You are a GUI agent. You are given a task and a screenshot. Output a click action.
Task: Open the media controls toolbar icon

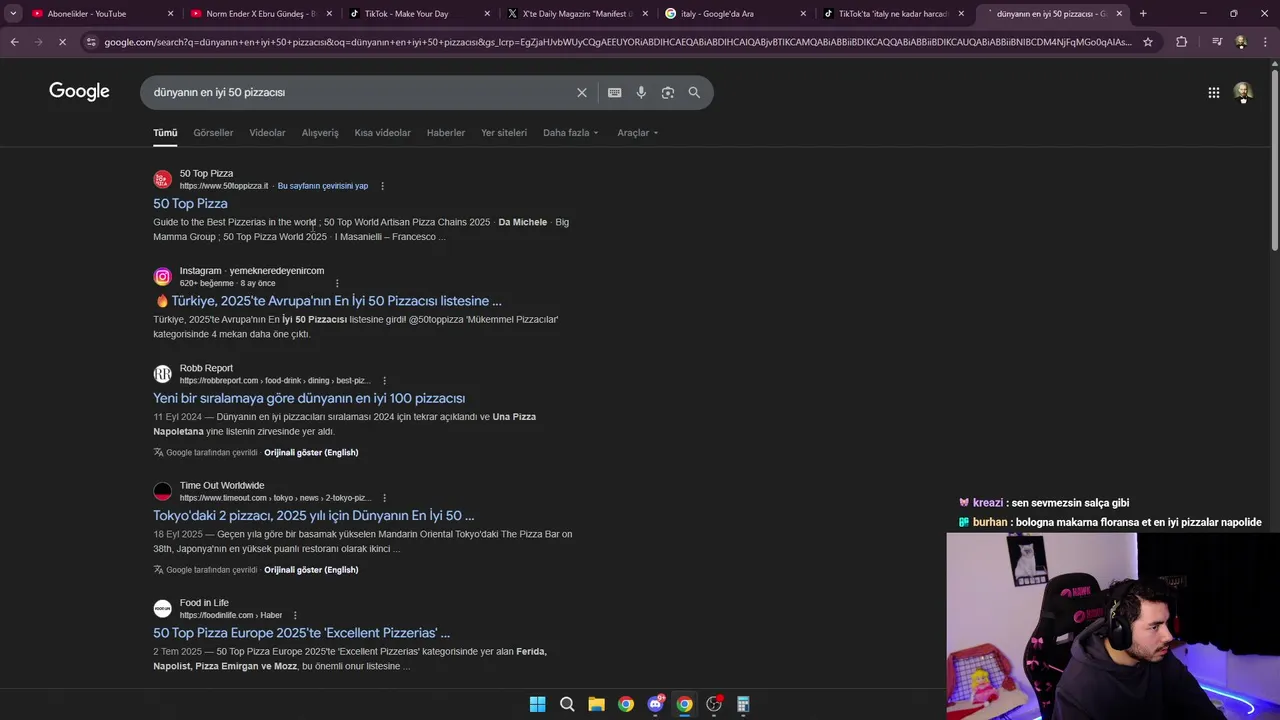click(1216, 42)
